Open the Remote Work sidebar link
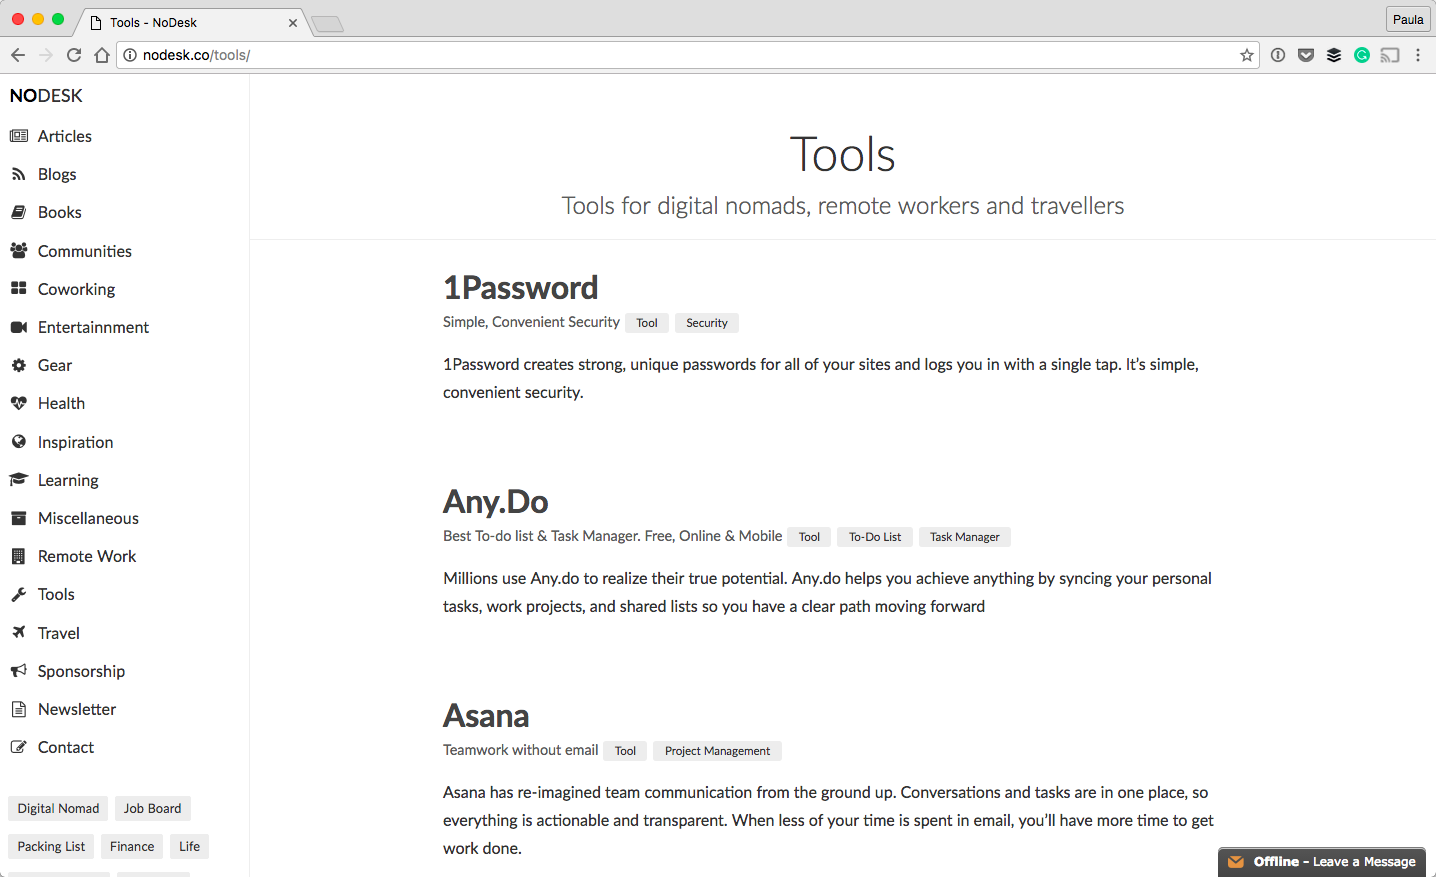The height and width of the screenshot is (877, 1436). pyautogui.click(x=87, y=556)
